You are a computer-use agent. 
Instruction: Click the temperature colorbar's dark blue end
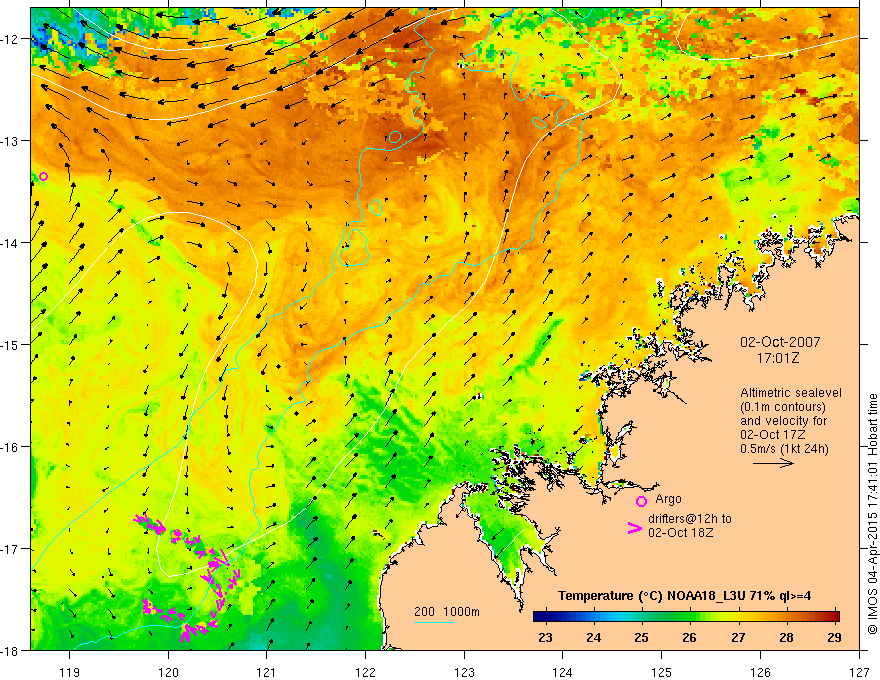click(539, 617)
